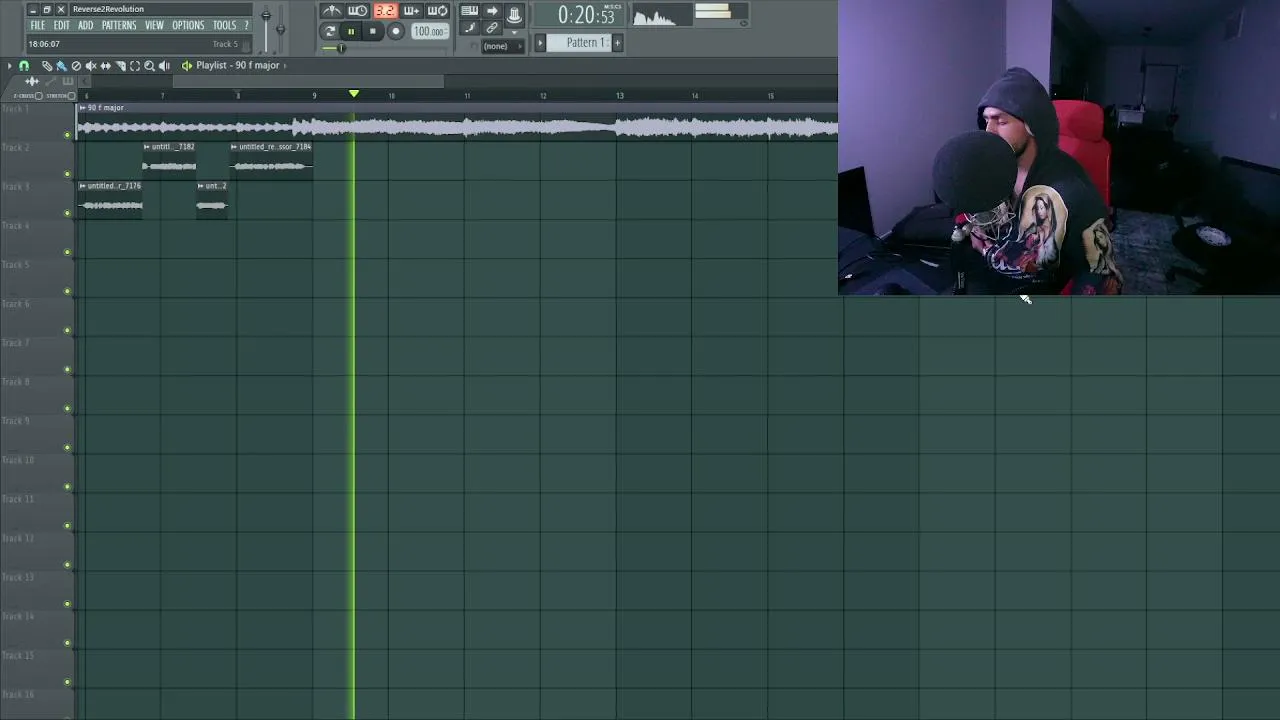Click the note/slide curve icon
The height and width of the screenshot is (720, 1280).
pyautogui.click(x=469, y=29)
